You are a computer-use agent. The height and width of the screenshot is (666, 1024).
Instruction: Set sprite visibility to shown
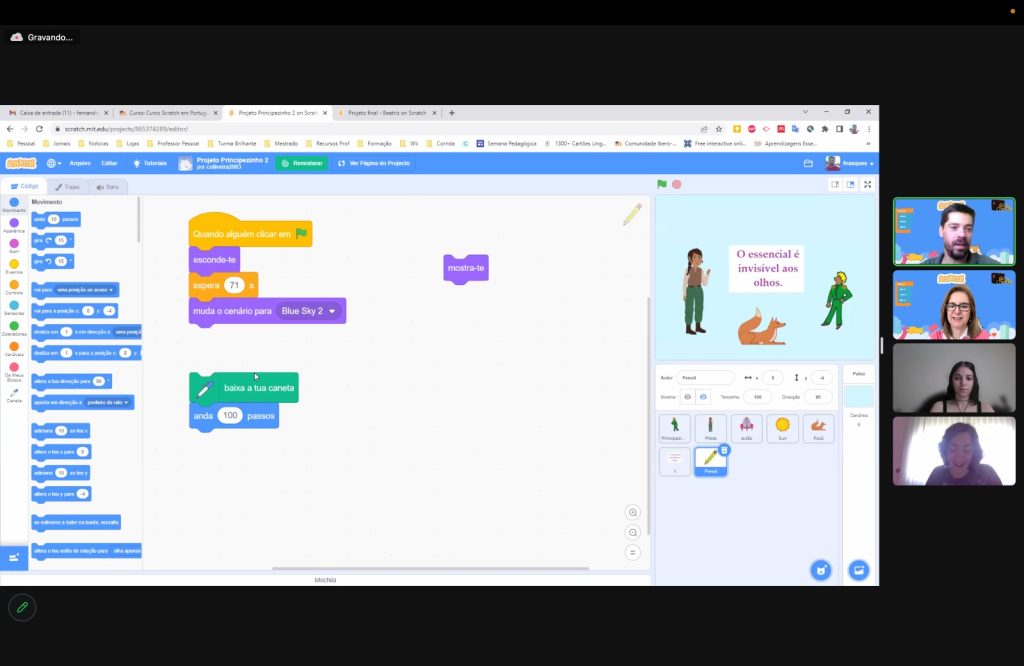(687, 397)
